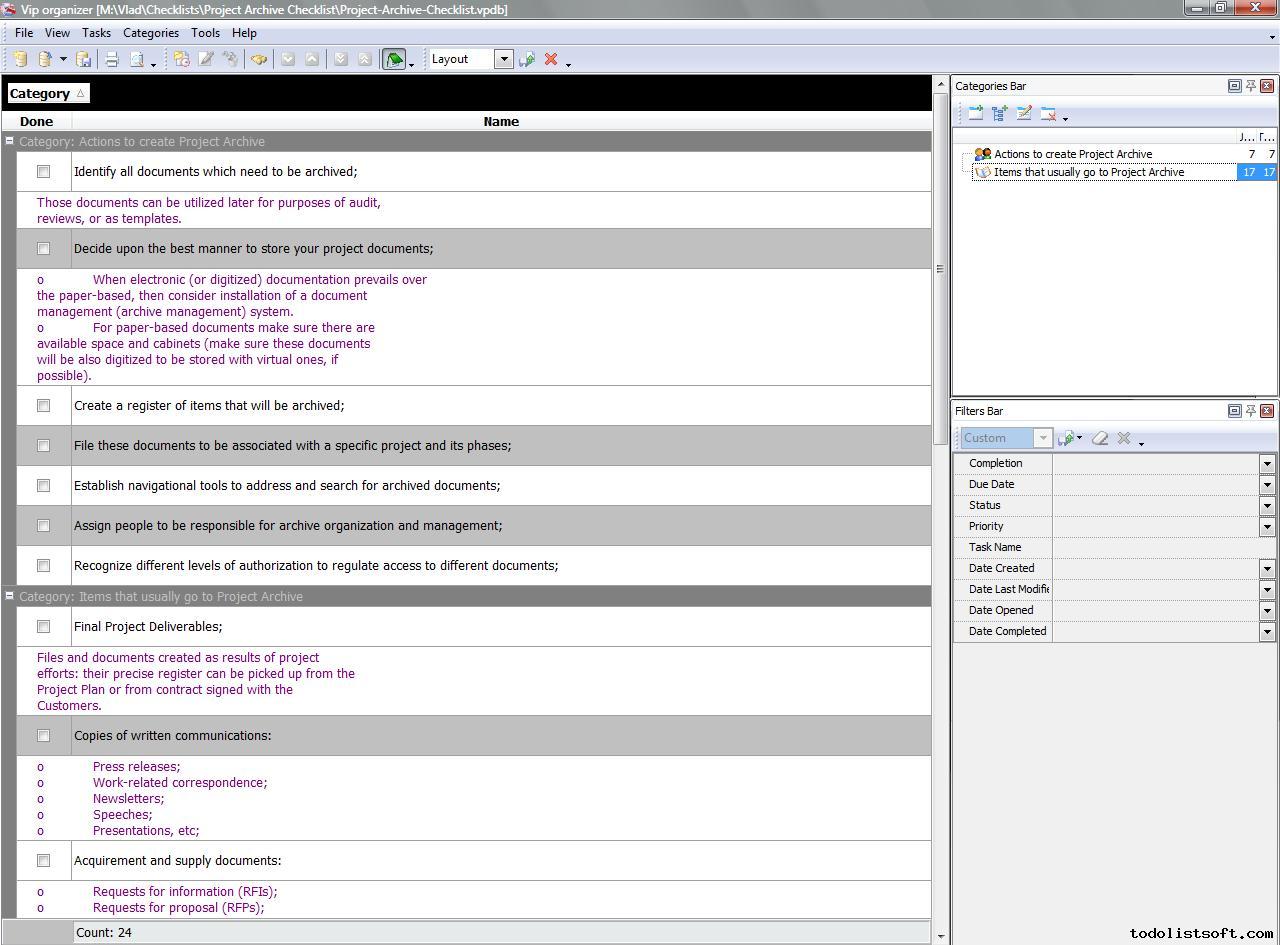
Task: Tick the 'Final Project Deliverables' checkbox
Action: [x=43, y=627]
